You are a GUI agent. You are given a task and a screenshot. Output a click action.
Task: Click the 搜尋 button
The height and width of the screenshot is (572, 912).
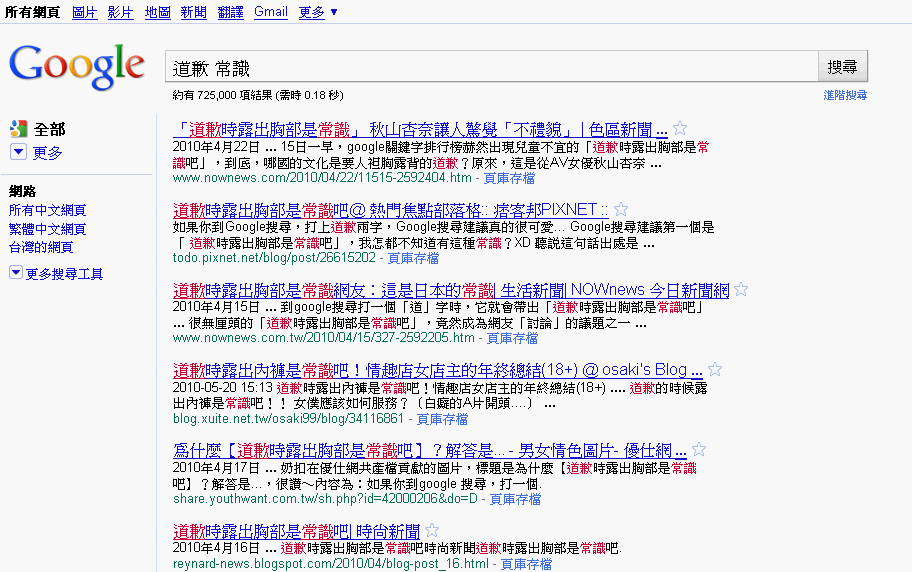tap(843, 67)
